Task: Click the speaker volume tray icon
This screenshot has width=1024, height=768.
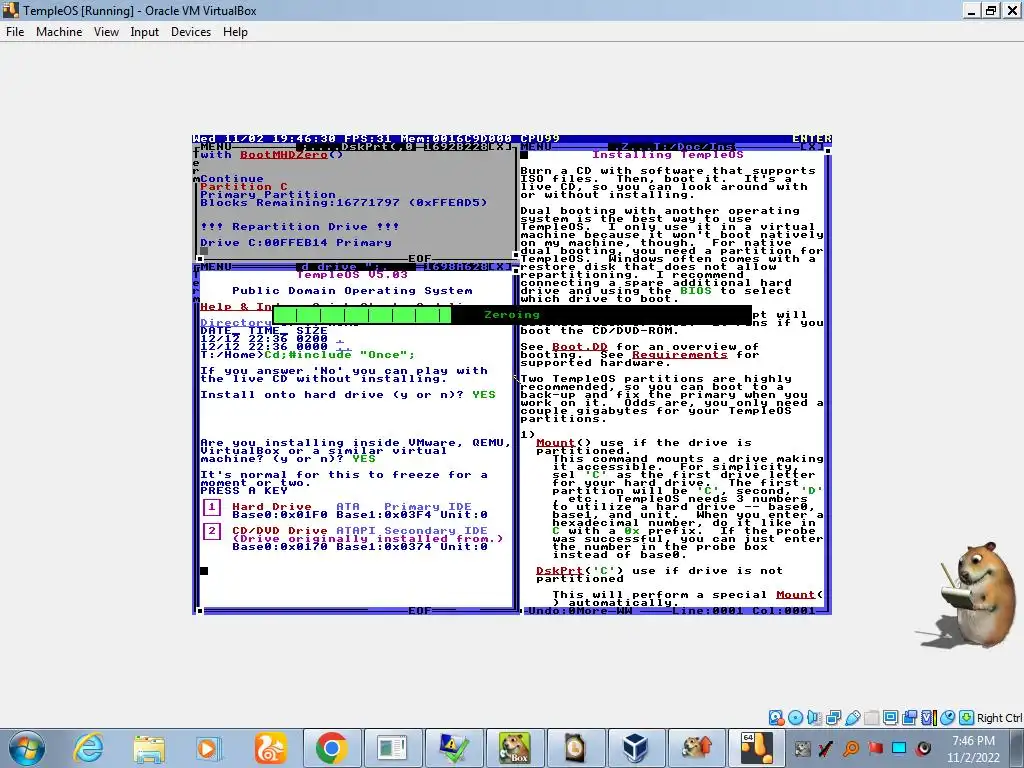Action: pos(923,748)
